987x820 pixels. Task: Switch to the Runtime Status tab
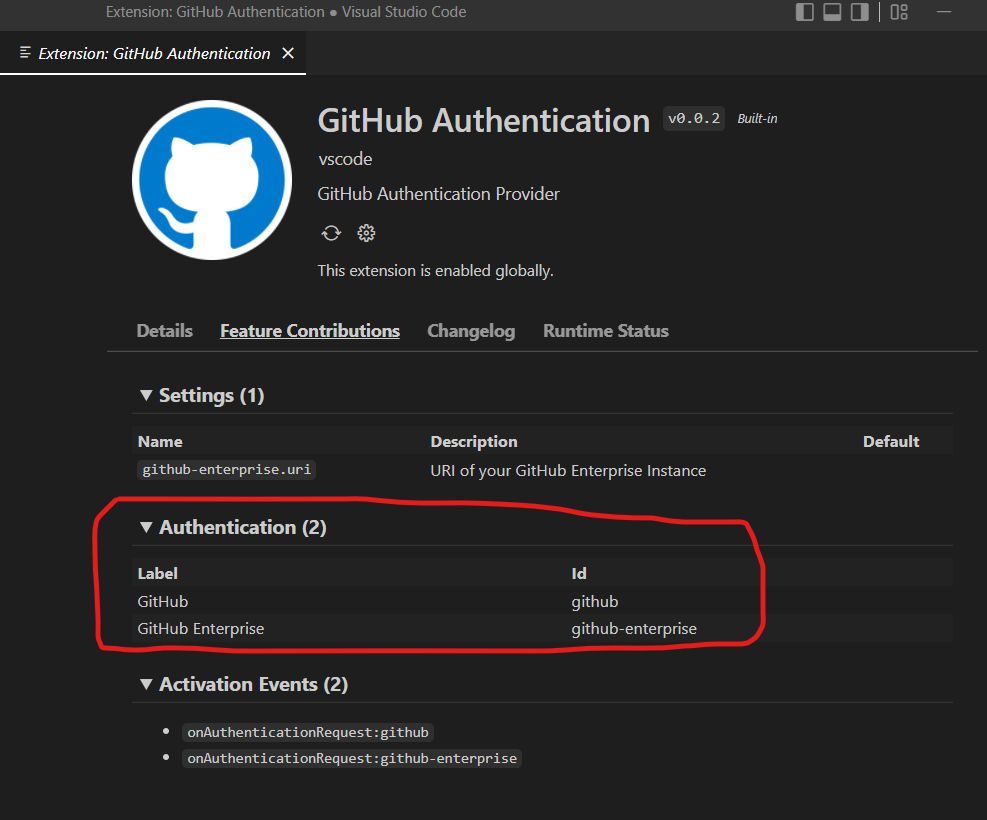tap(605, 330)
